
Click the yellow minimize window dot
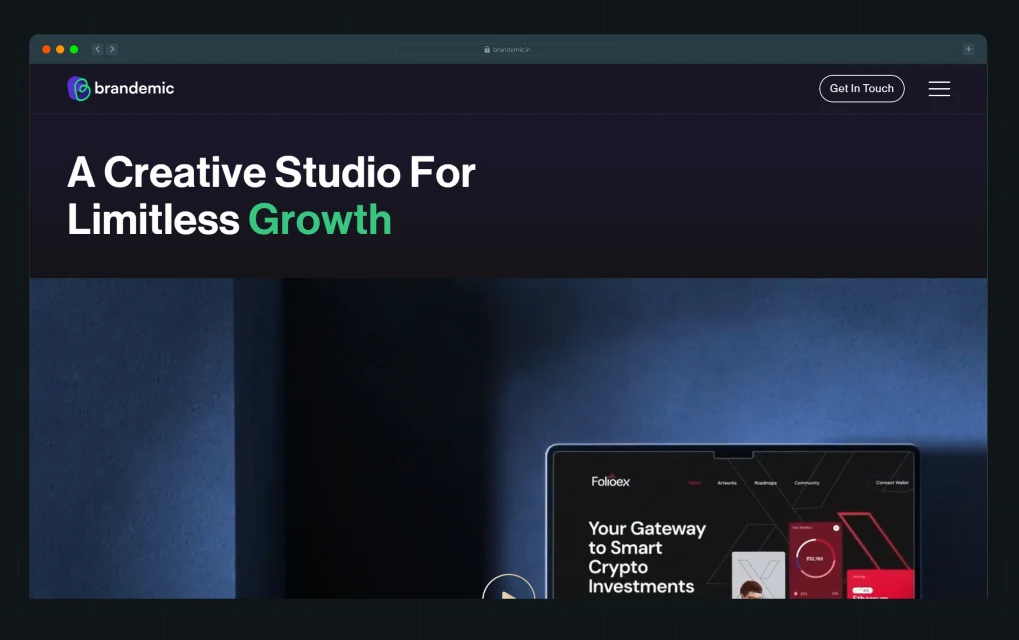(60, 49)
